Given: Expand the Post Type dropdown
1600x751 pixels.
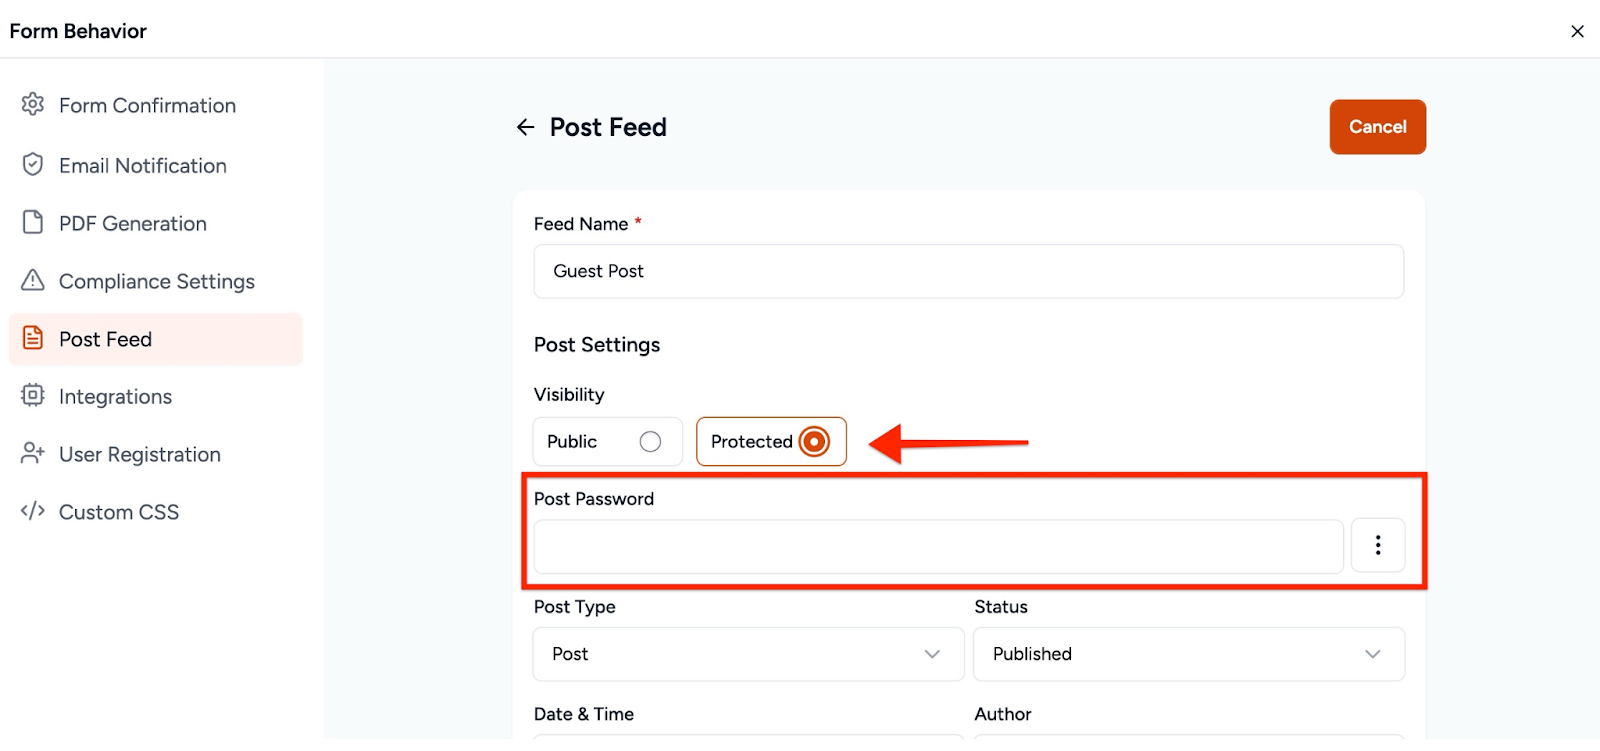Looking at the screenshot, I should point(748,654).
